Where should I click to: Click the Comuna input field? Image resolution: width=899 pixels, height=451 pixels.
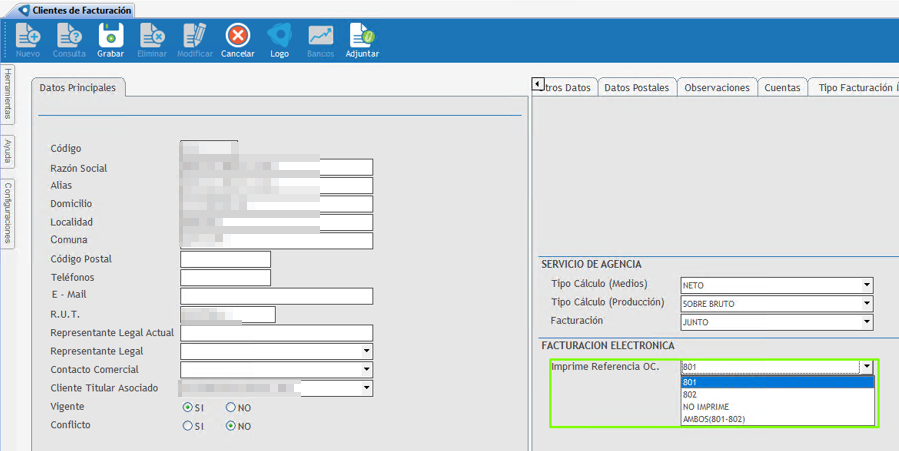coord(276,241)
